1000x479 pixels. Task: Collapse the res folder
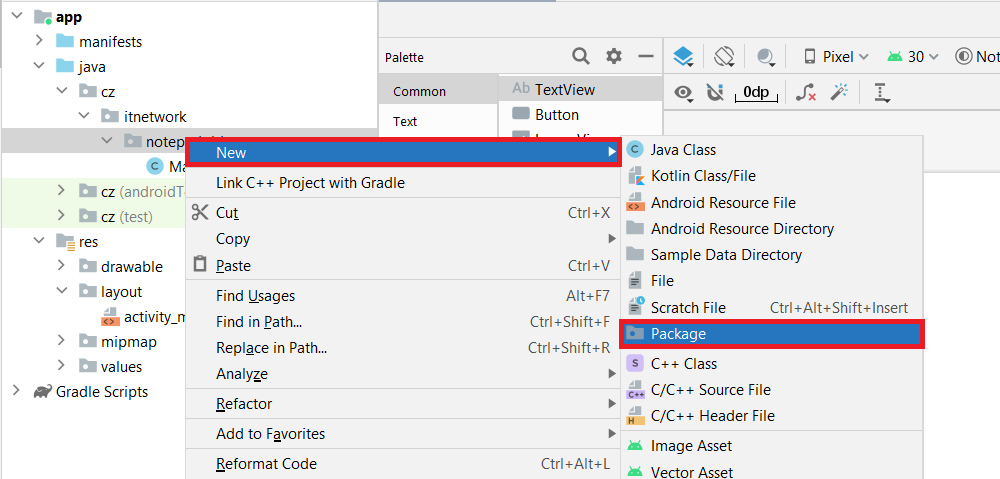38,241
